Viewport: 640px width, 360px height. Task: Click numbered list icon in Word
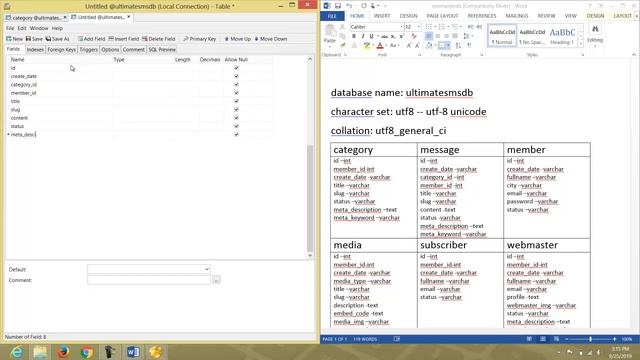coord(442,27)
